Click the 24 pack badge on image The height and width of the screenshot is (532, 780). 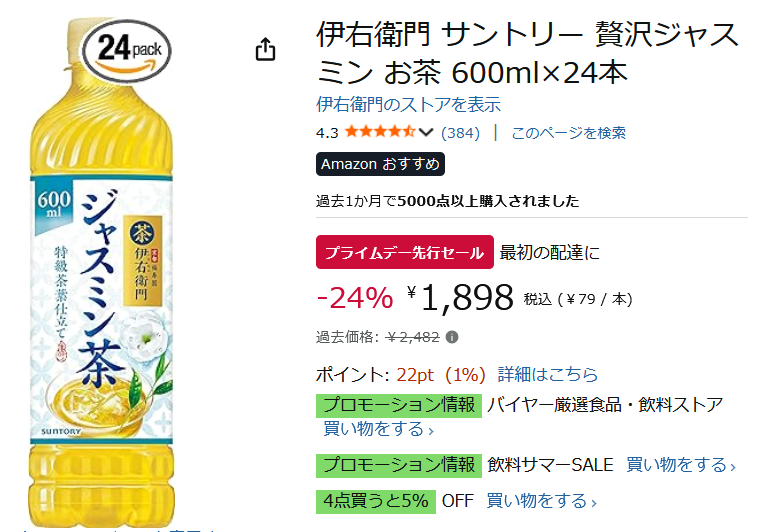coord(127,49)
